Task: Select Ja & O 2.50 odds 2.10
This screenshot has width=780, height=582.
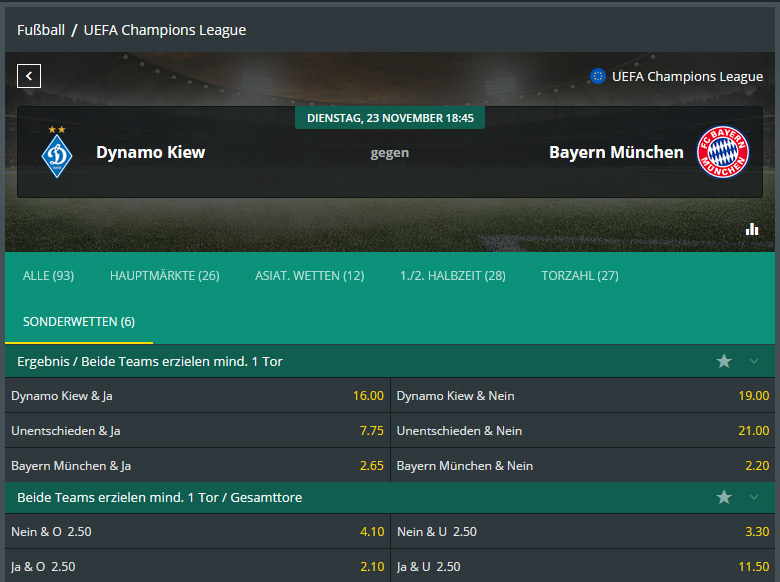Action: click(x=197, y=566)
